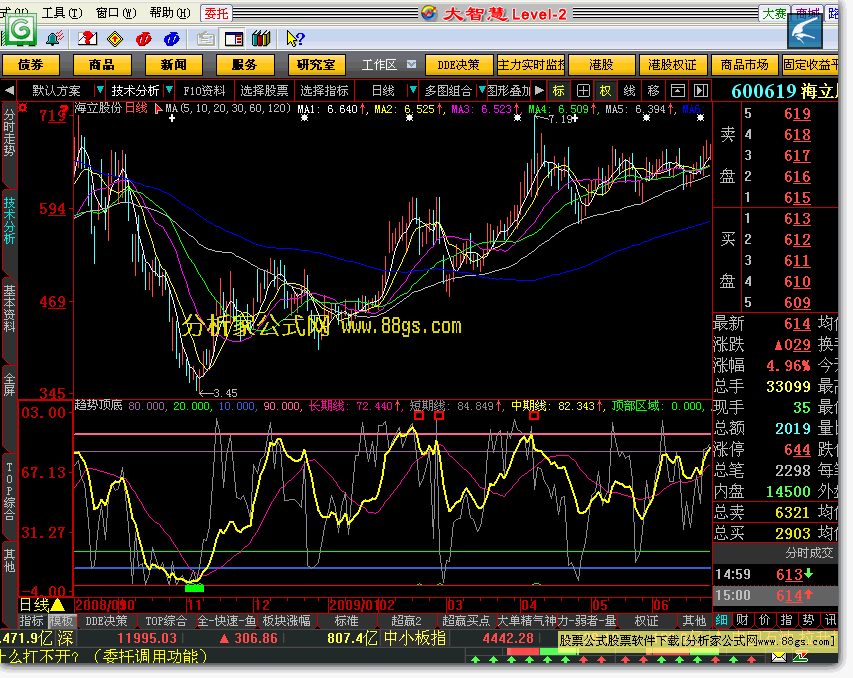
Task: Activate the context help arrow-question cursor icon
Action: [295, 39]
